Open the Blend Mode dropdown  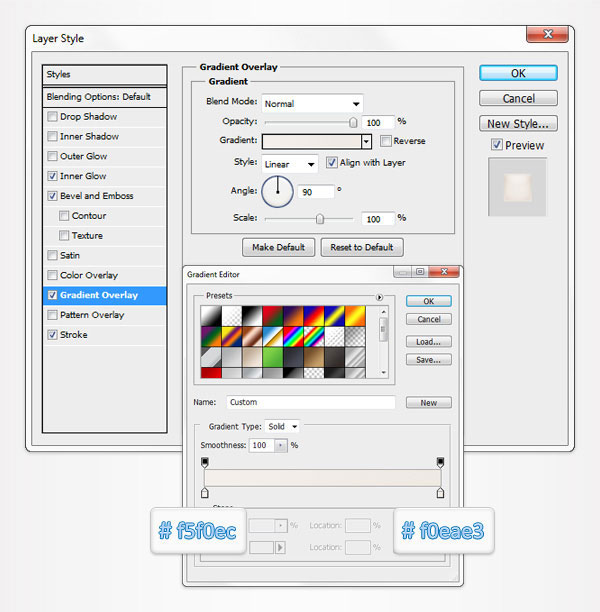point(312,103)
